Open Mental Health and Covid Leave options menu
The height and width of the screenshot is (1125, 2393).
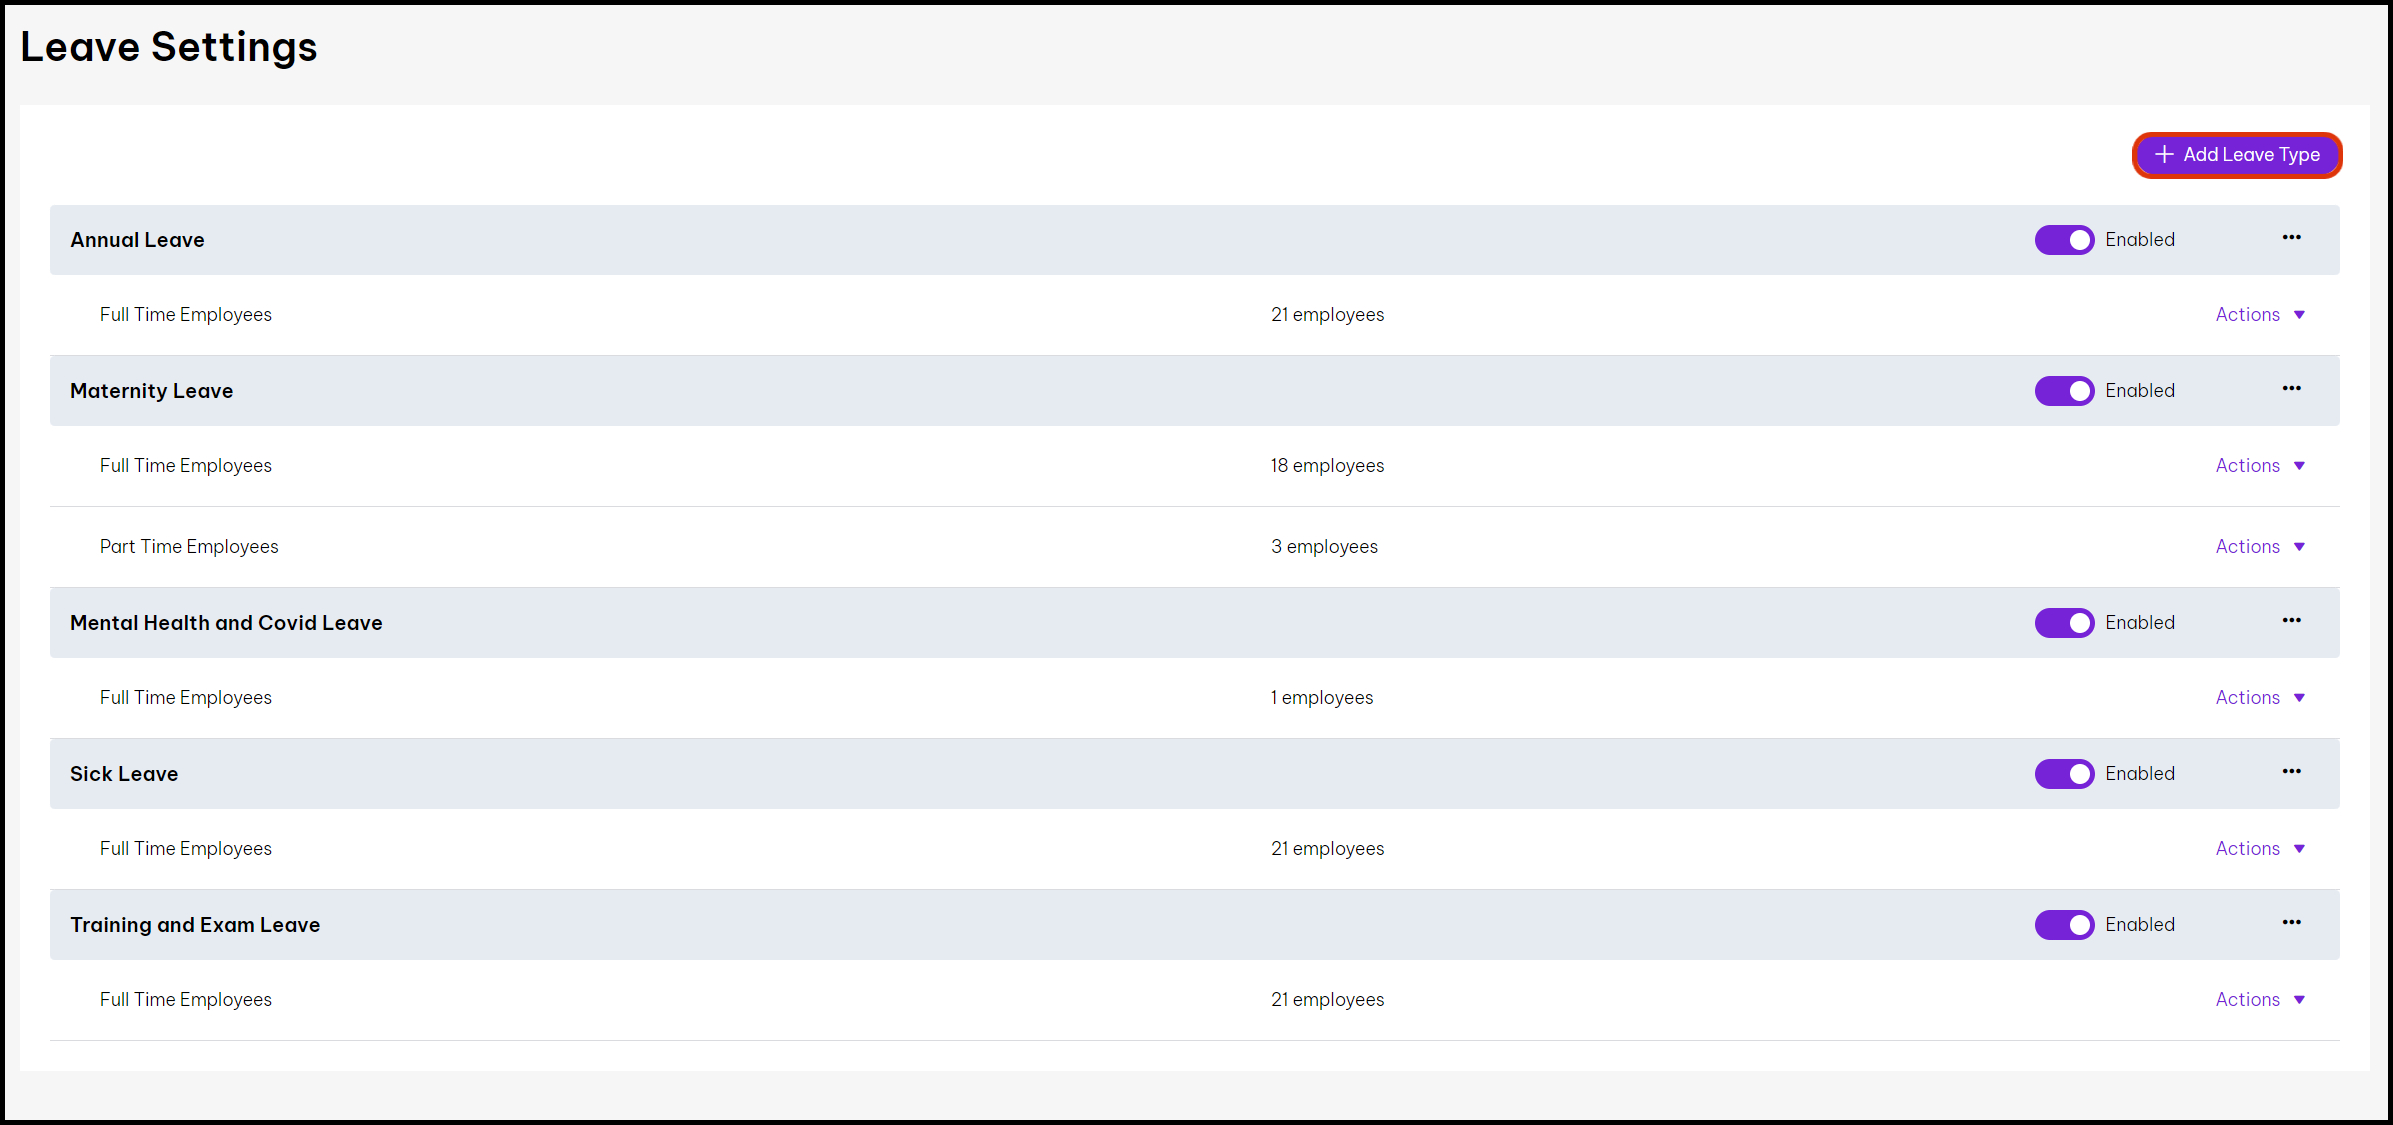coord(2291,621)
